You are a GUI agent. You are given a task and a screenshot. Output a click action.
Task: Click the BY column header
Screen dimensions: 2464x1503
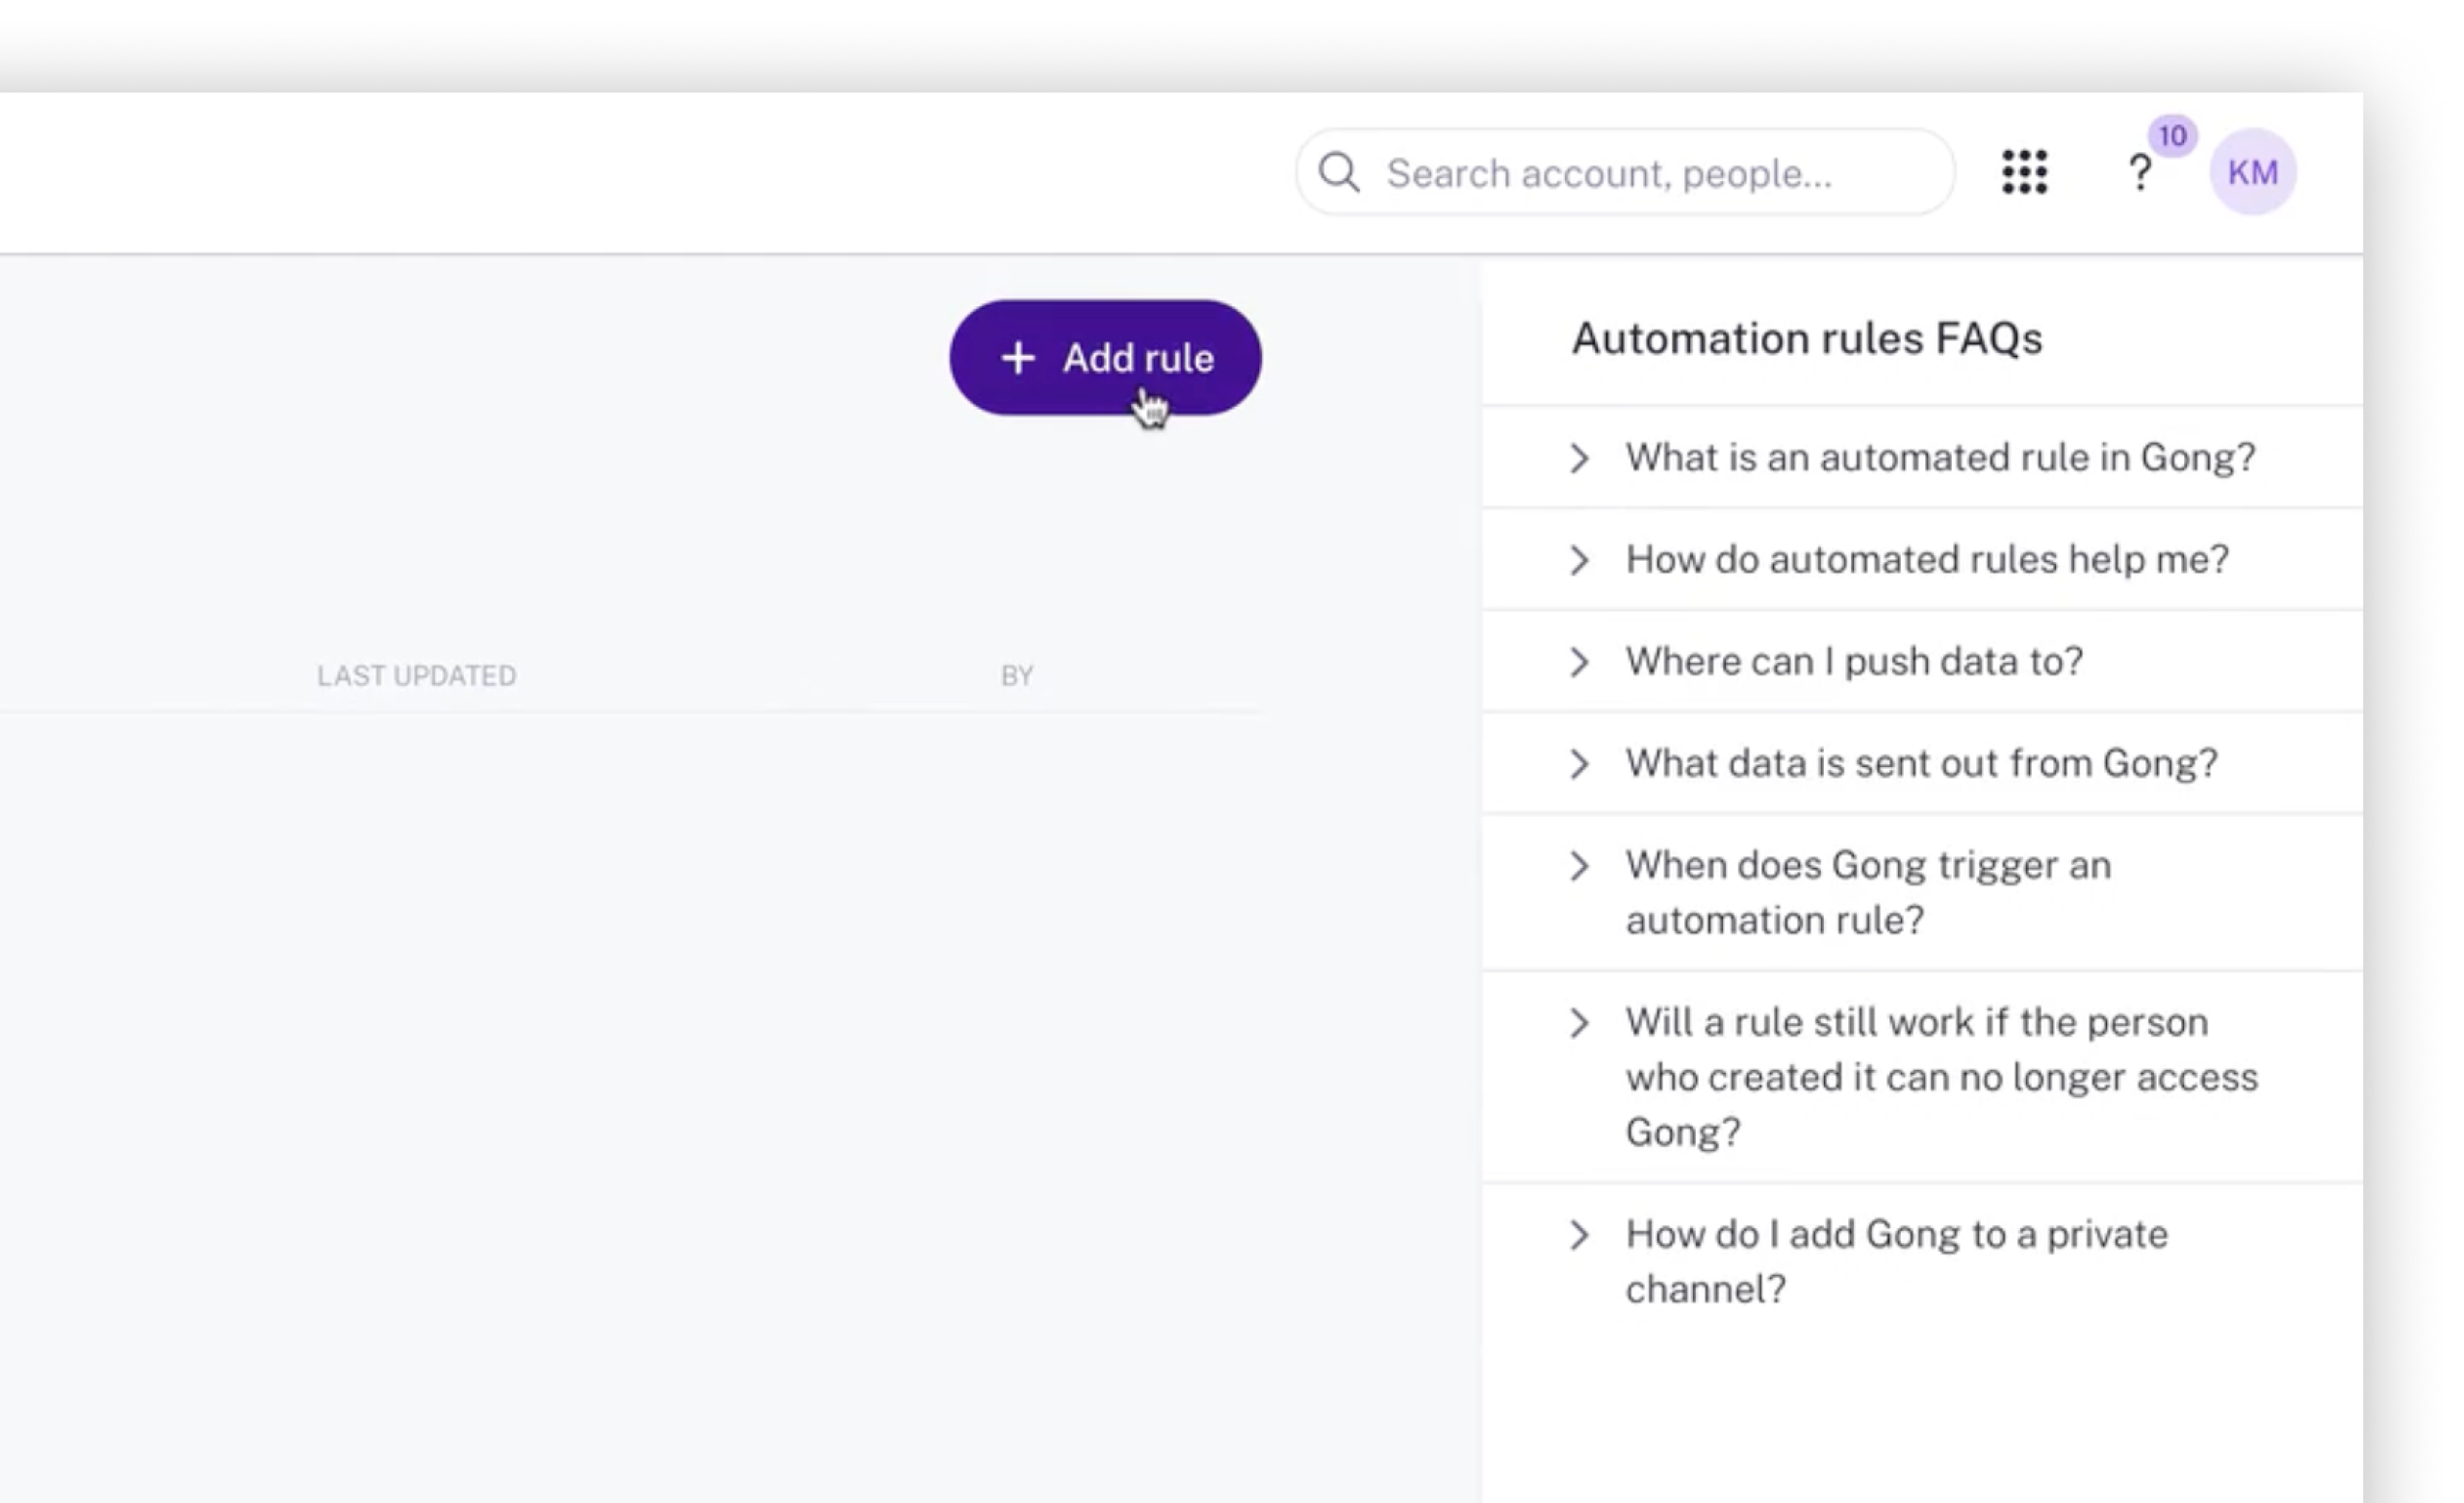pyautogui.click(x=1017, y=676)
